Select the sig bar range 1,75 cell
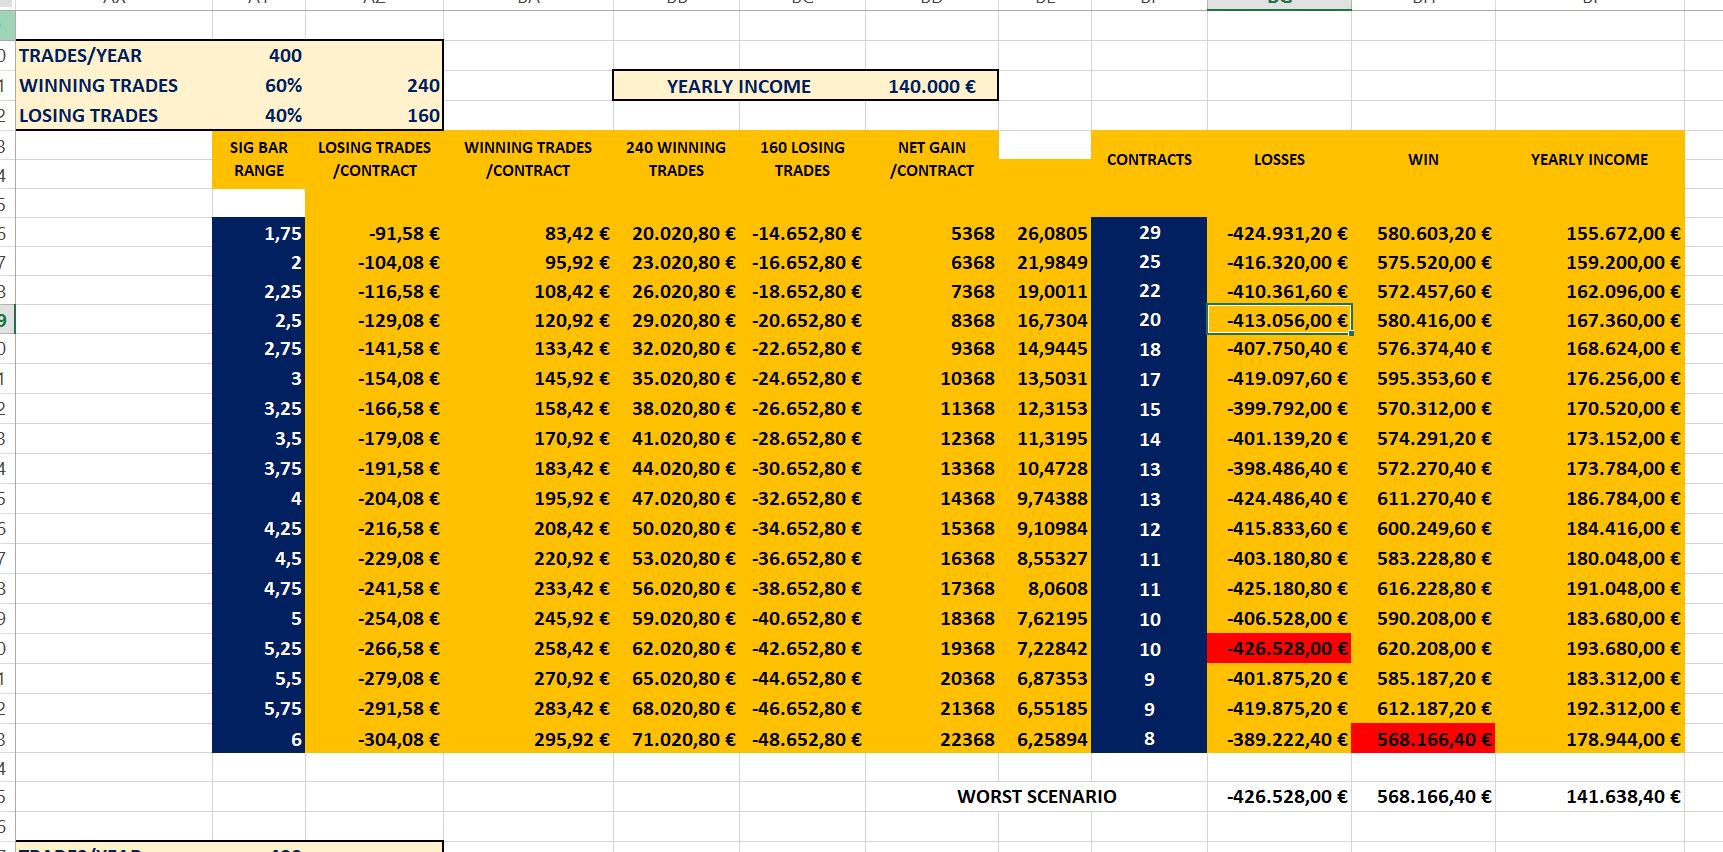Image resolution: width=1723 pixels, height=852 pixels. point(259,234)
